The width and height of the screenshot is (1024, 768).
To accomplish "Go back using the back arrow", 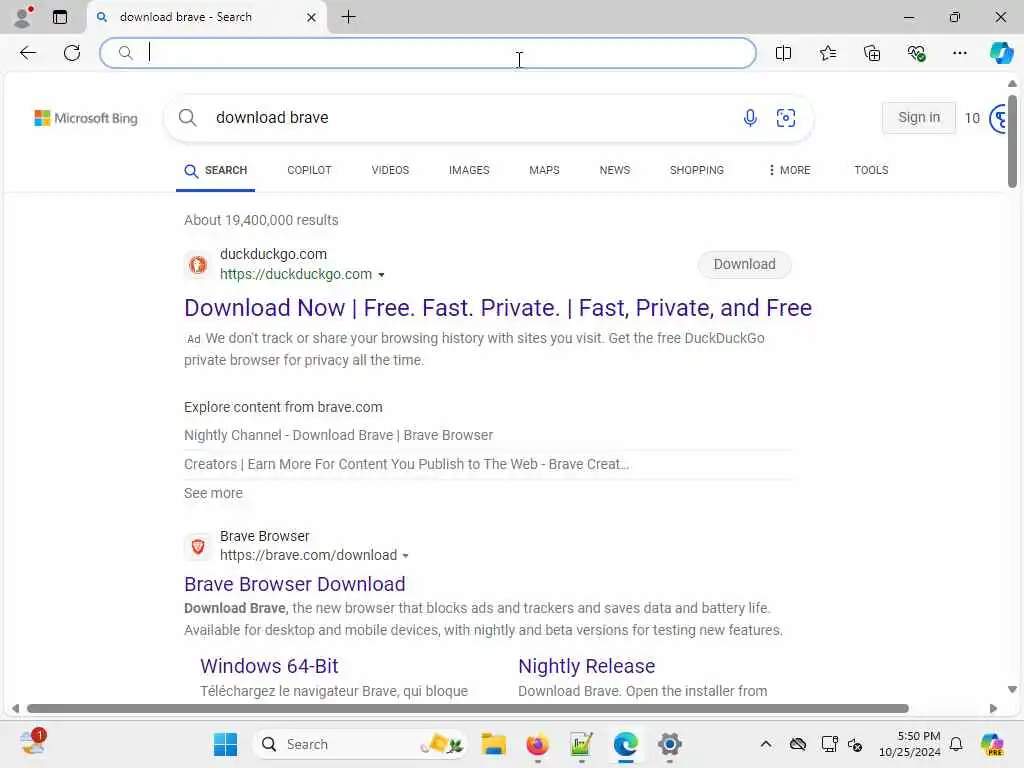I will [x=27, y=53].
